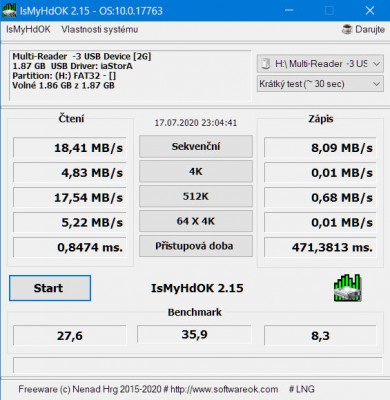Click the #LNG language link
Viewport: 390px width, 400px height.
coord(301,389)
